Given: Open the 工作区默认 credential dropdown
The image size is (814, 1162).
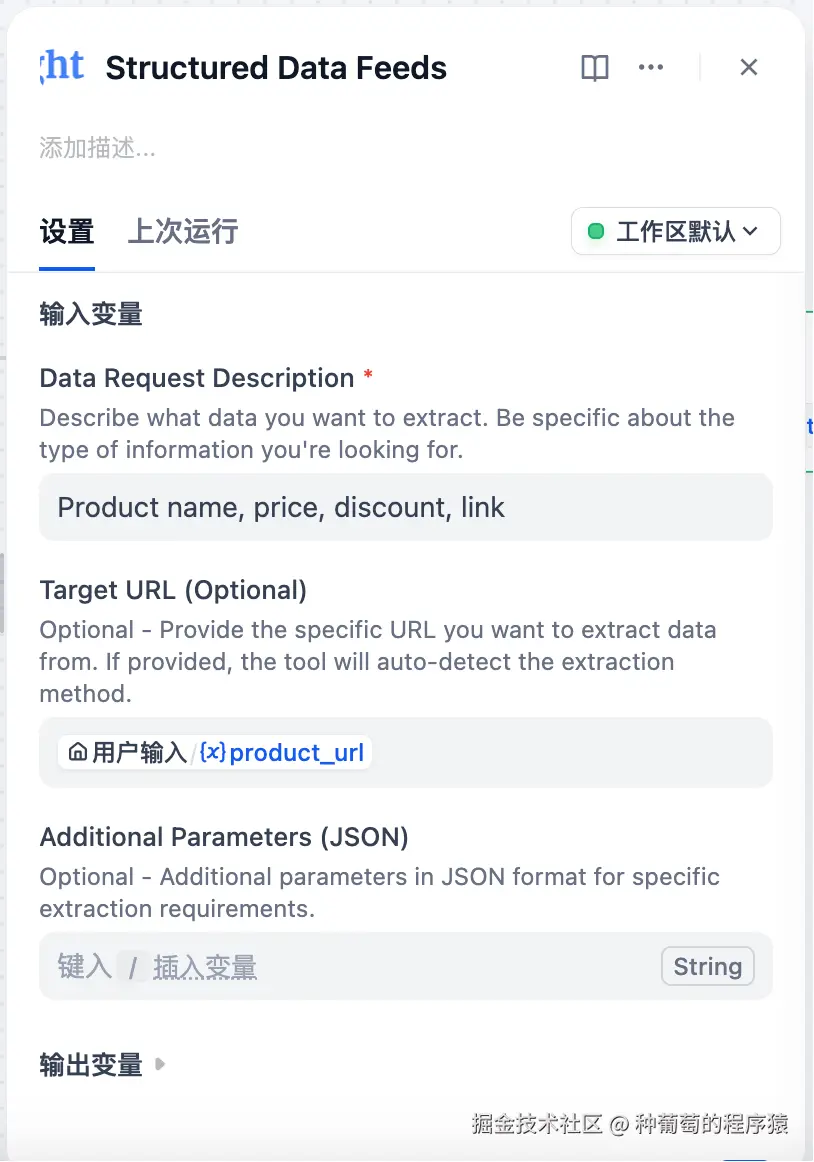Looking at the screenshot, I should pos(675,232).
